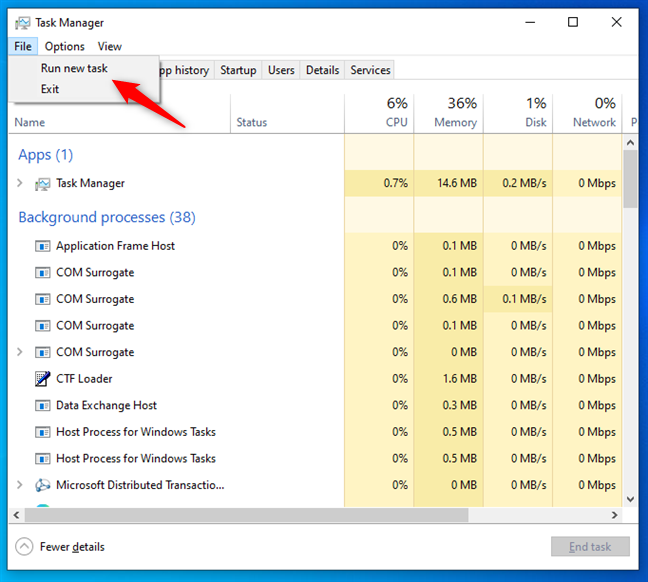Open the File menu
Viewport: 648px width, 582px height.
(23, 46)
